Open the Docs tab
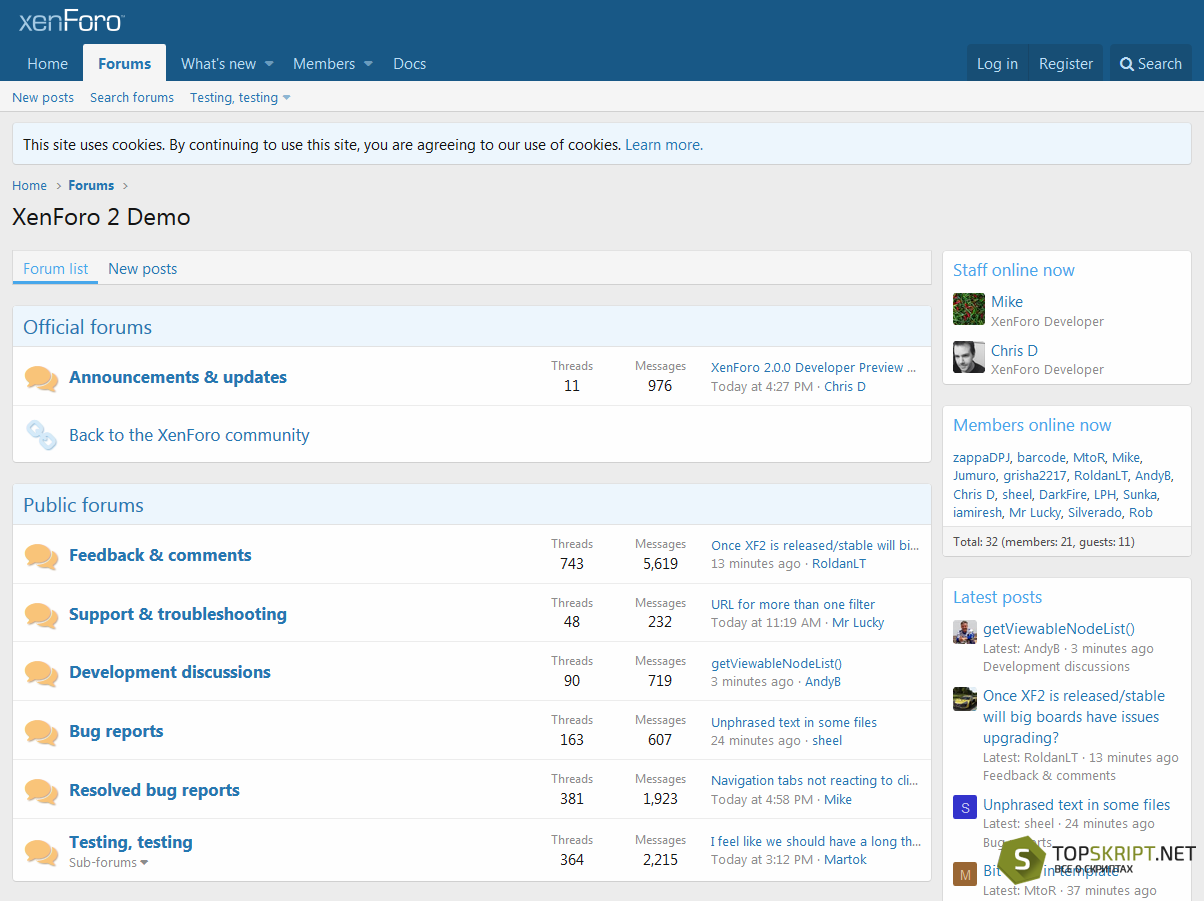 click(x=410, y=64)
